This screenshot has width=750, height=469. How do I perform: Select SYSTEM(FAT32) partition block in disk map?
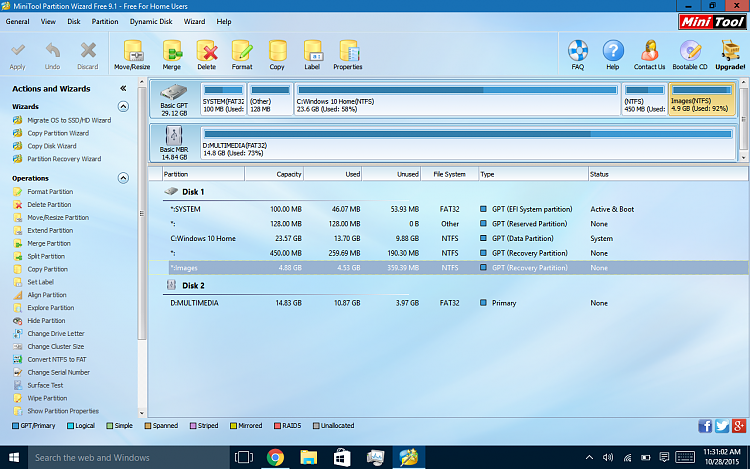[x=223, y=98]
